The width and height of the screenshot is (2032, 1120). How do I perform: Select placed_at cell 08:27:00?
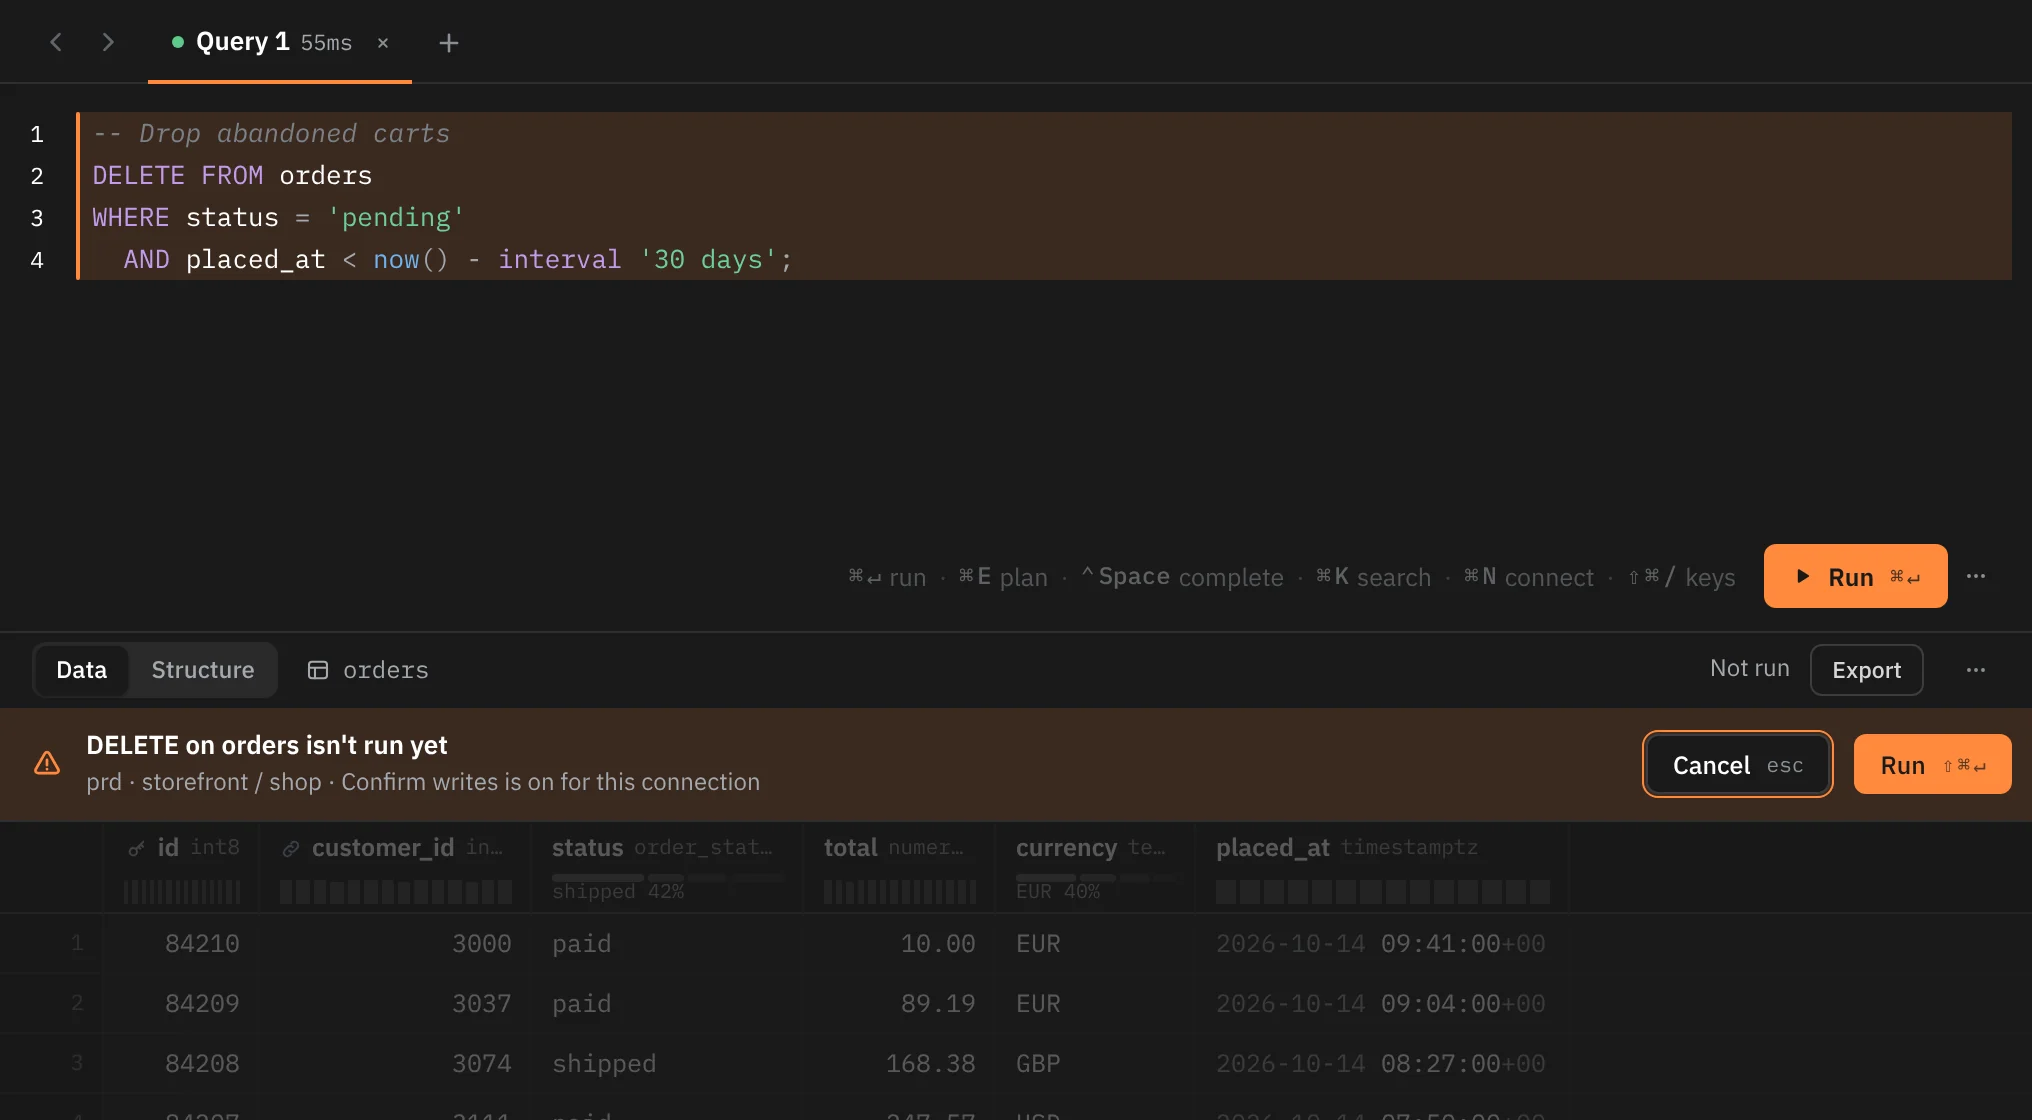click(x=1381, y=1063)
